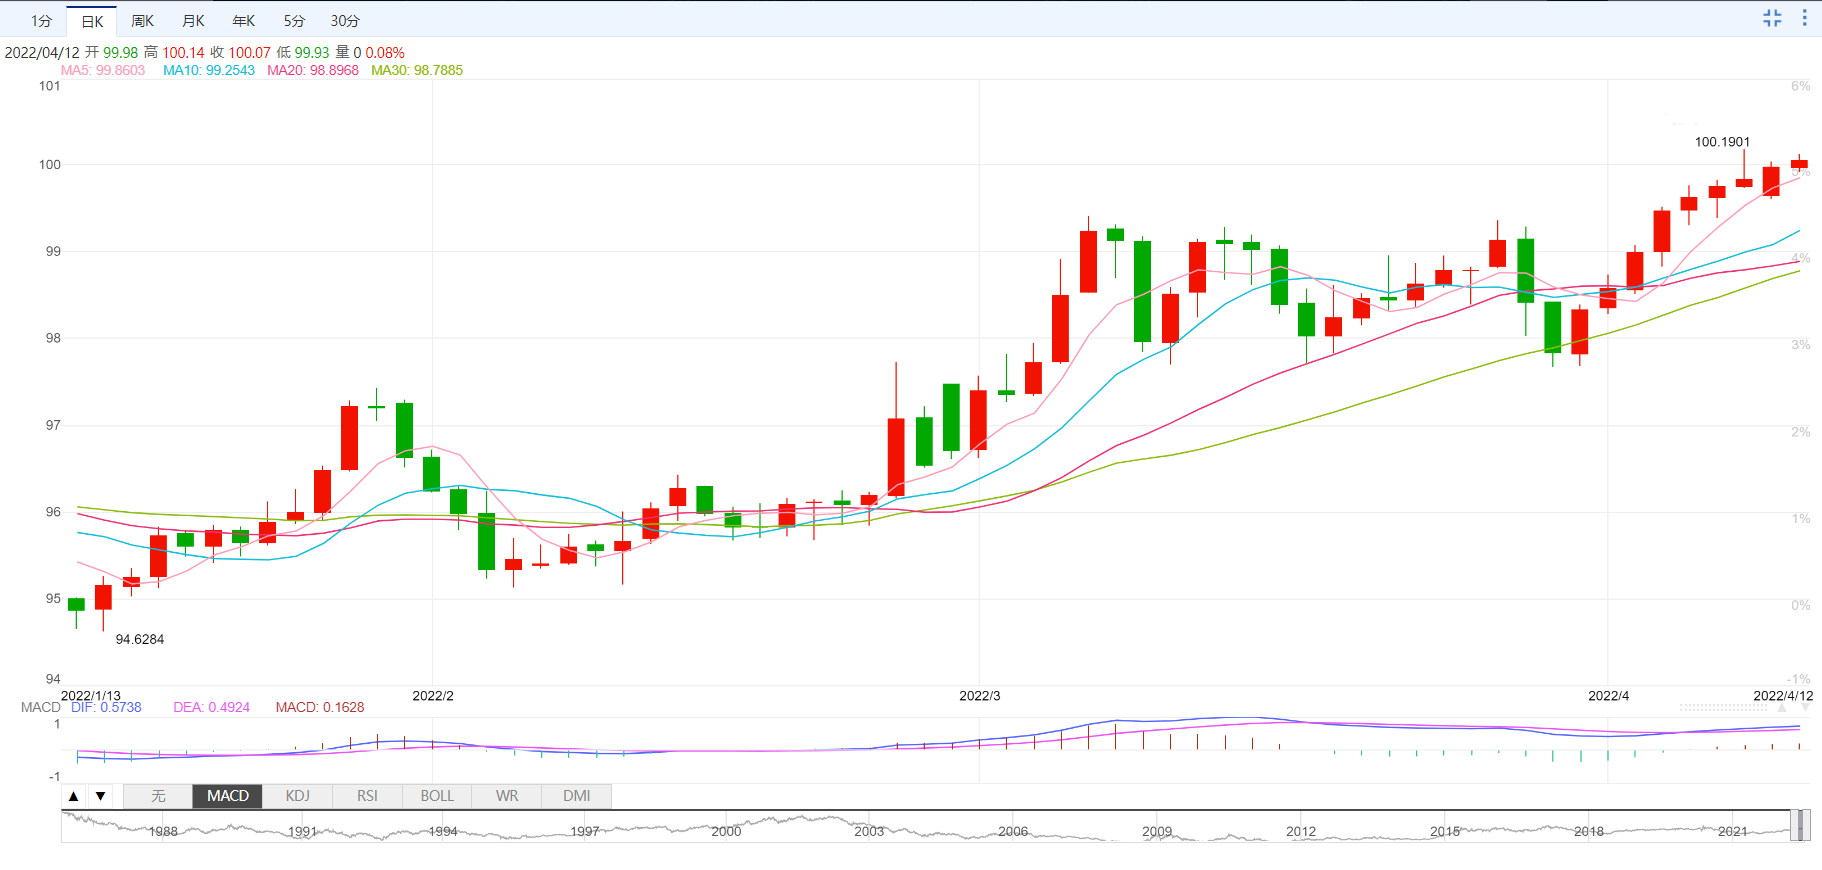
Task: Select the WR indicator button
Action: pyautogui.click(x=507, y=796)
